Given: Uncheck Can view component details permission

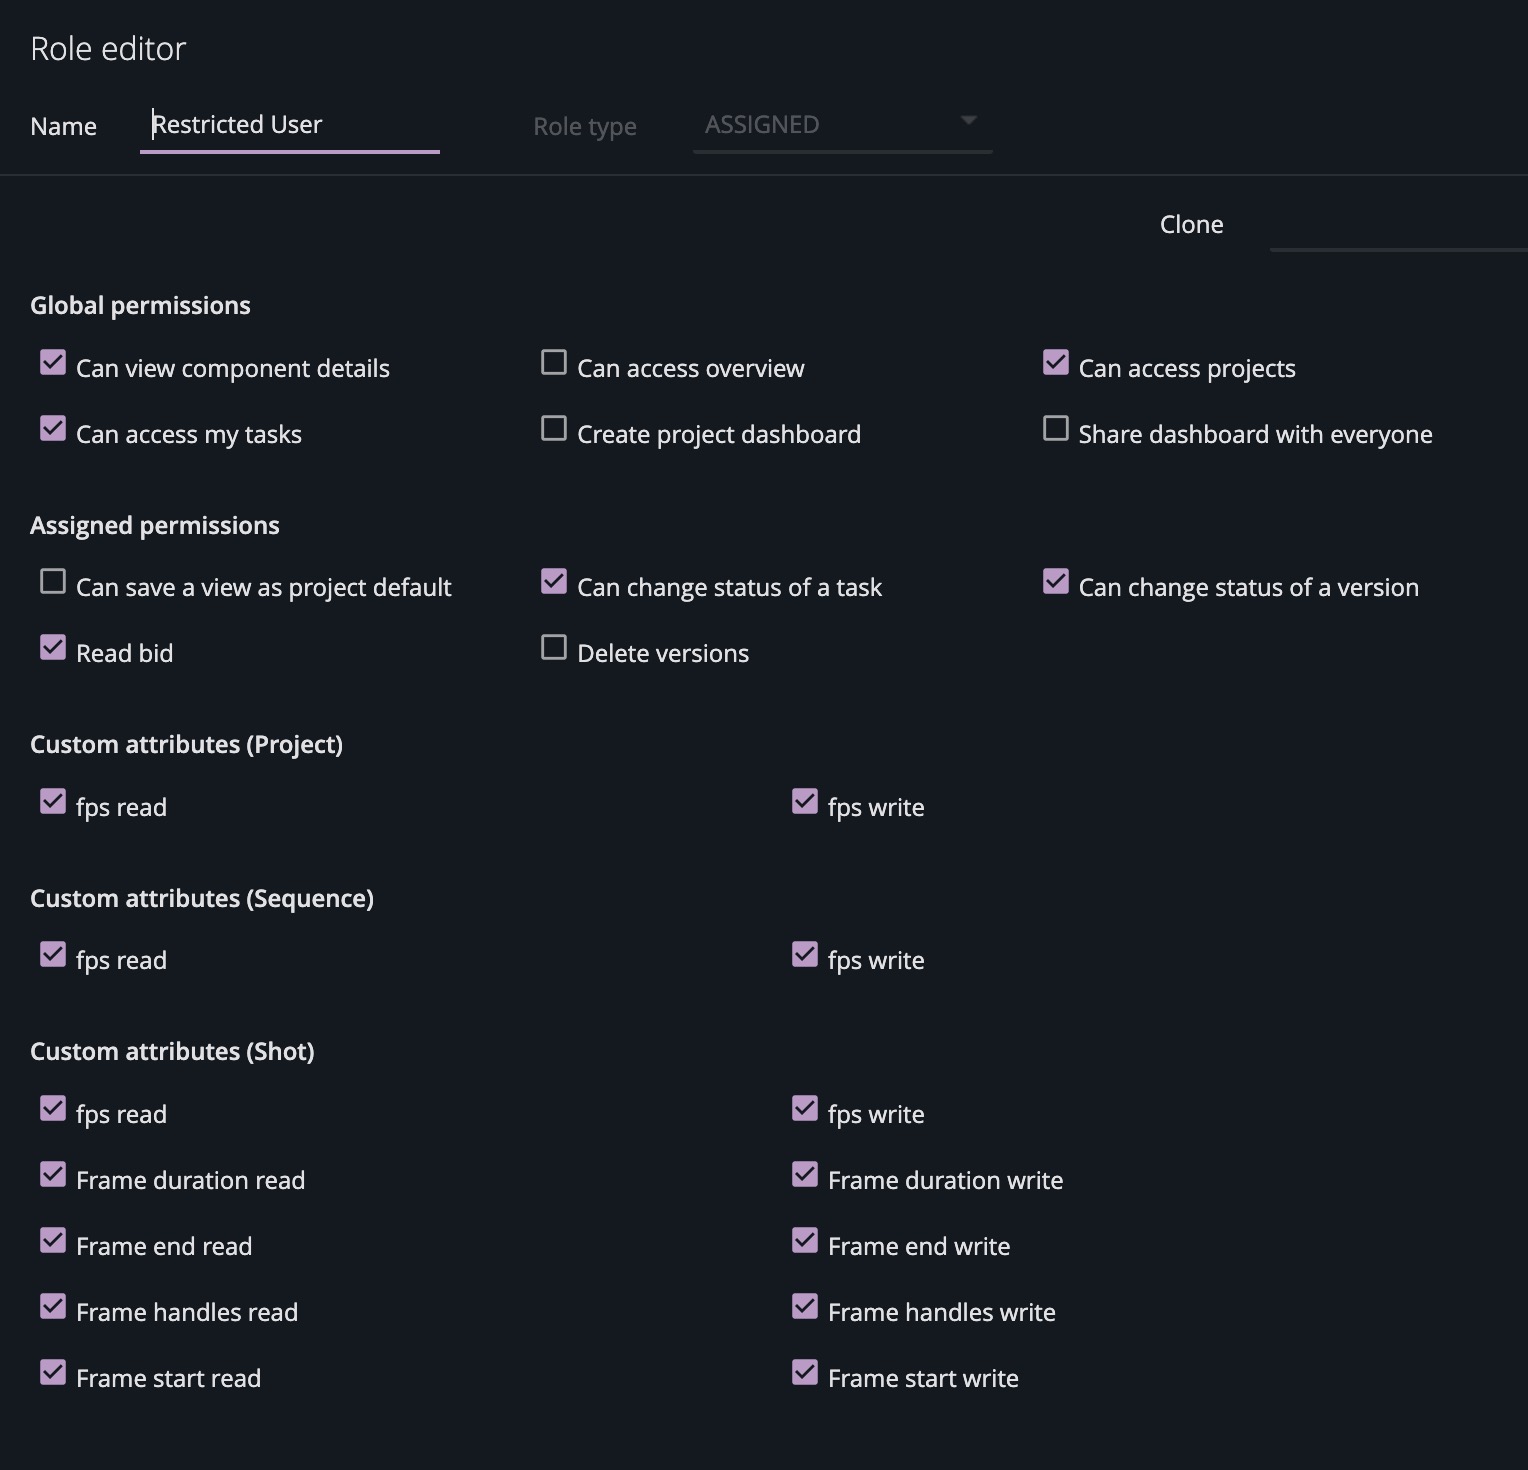Looking at the screenshot, I should [x=53, y=362].
